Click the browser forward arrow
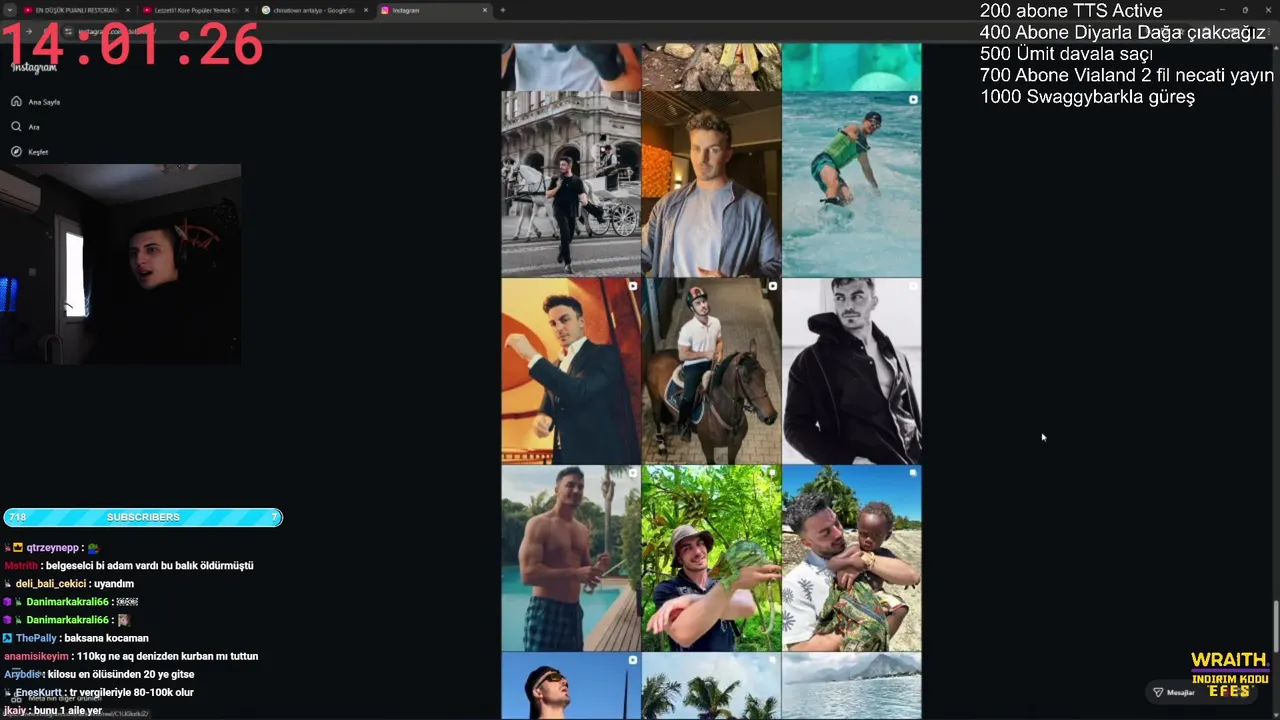This screenshot has width=1280, height=720. click(28, 32)
